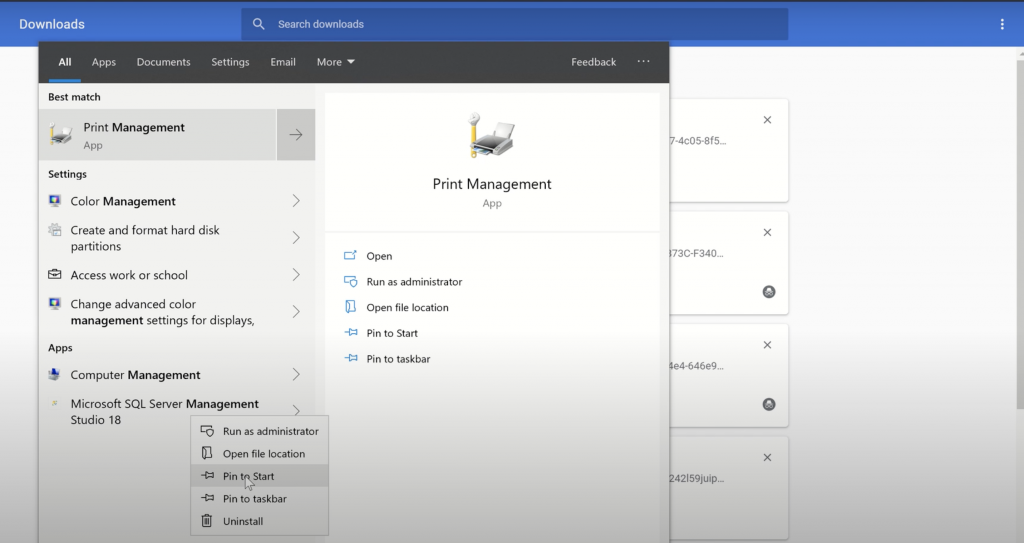The height and width of the screenshot is (543, 1024).
Task: Switch to the All search tab
Action: coord(65,62)
